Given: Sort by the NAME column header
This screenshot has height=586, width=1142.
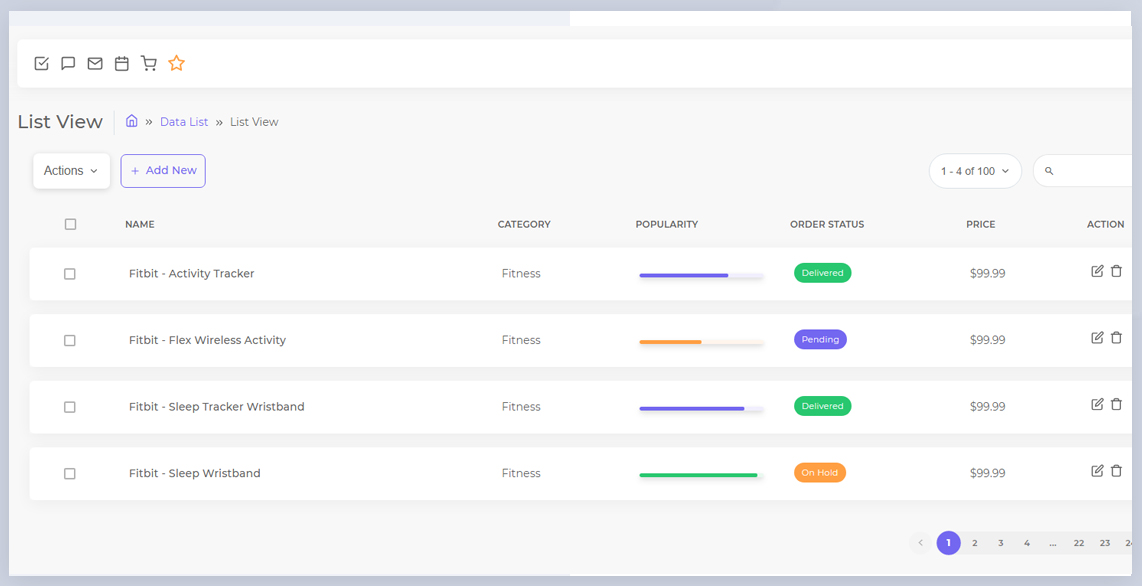Looking at the screenshot, I should point(140,224).
